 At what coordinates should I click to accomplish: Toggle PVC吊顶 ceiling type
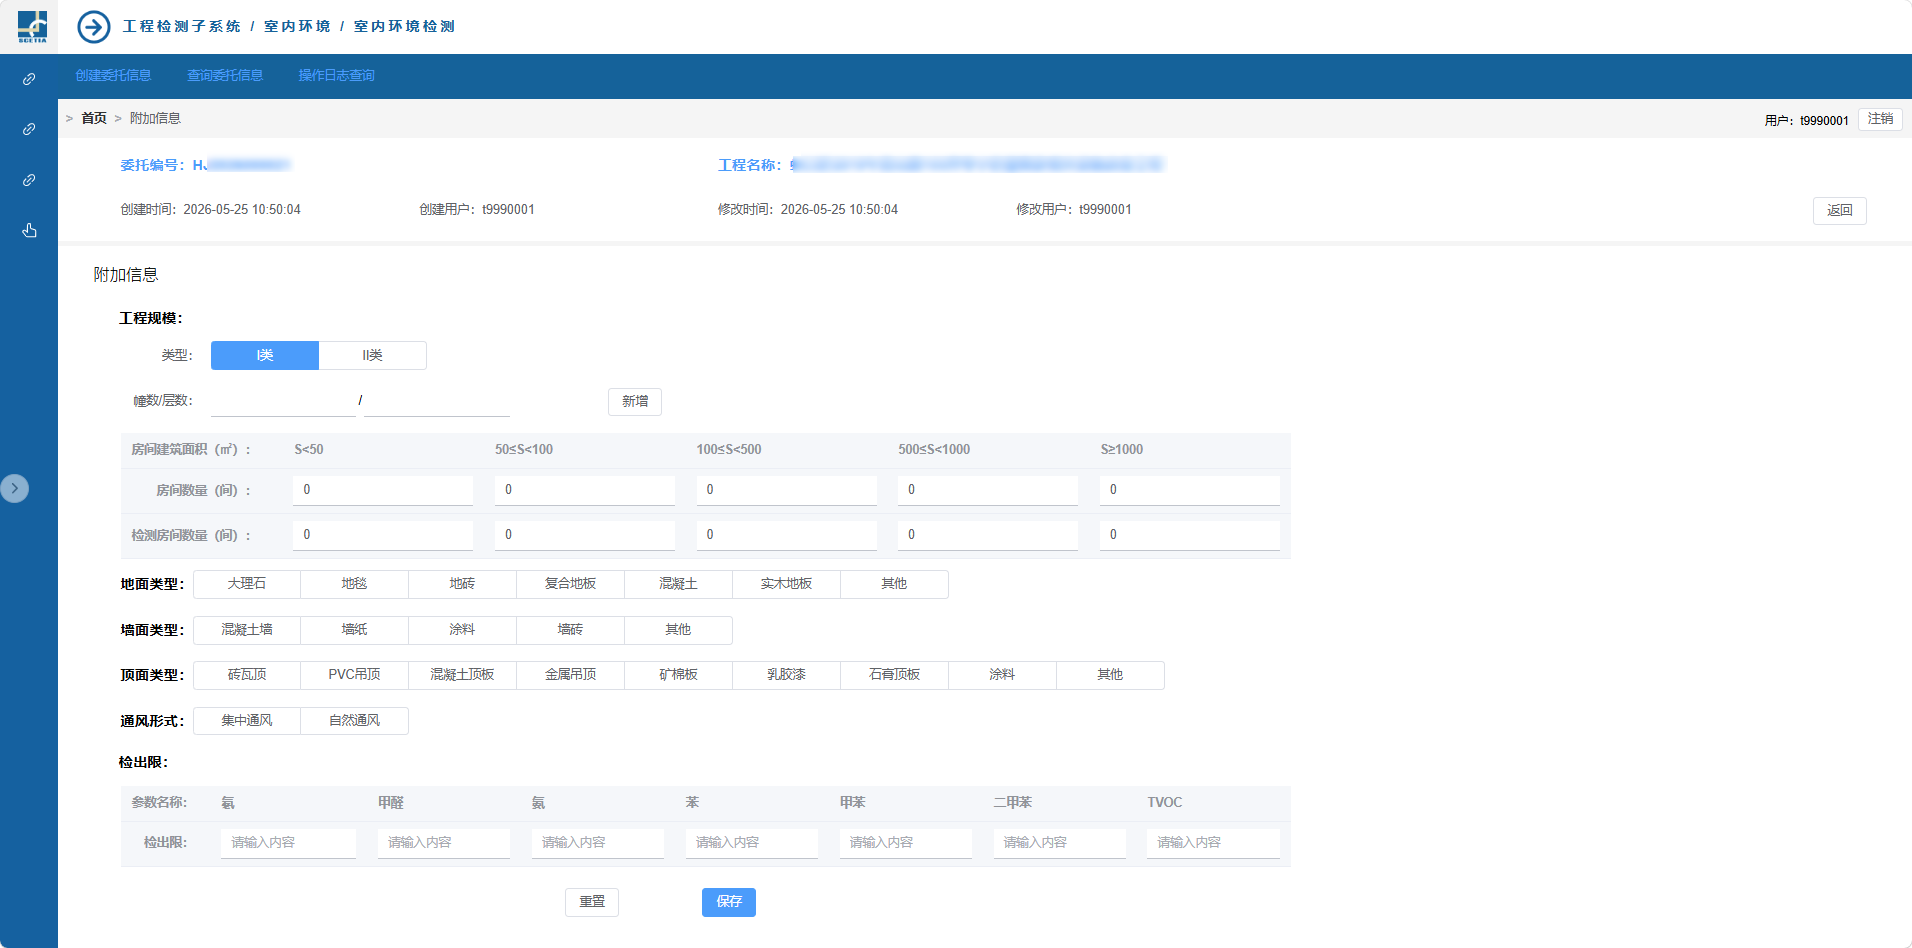coord(355,675)
